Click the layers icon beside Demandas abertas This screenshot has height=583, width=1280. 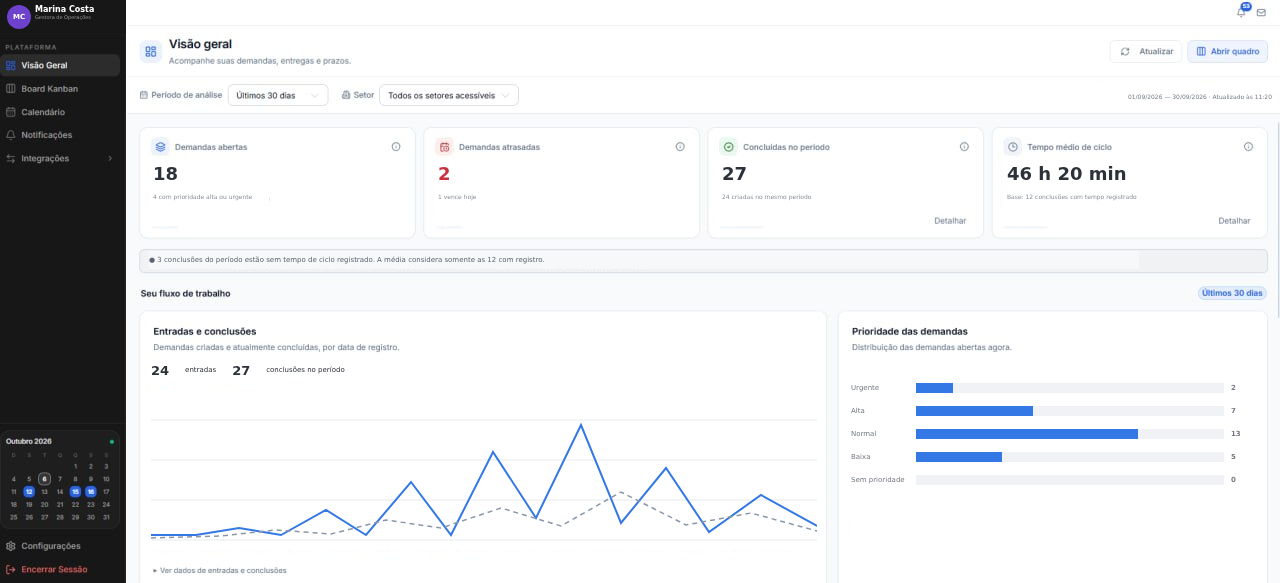(x=160, y=147)
